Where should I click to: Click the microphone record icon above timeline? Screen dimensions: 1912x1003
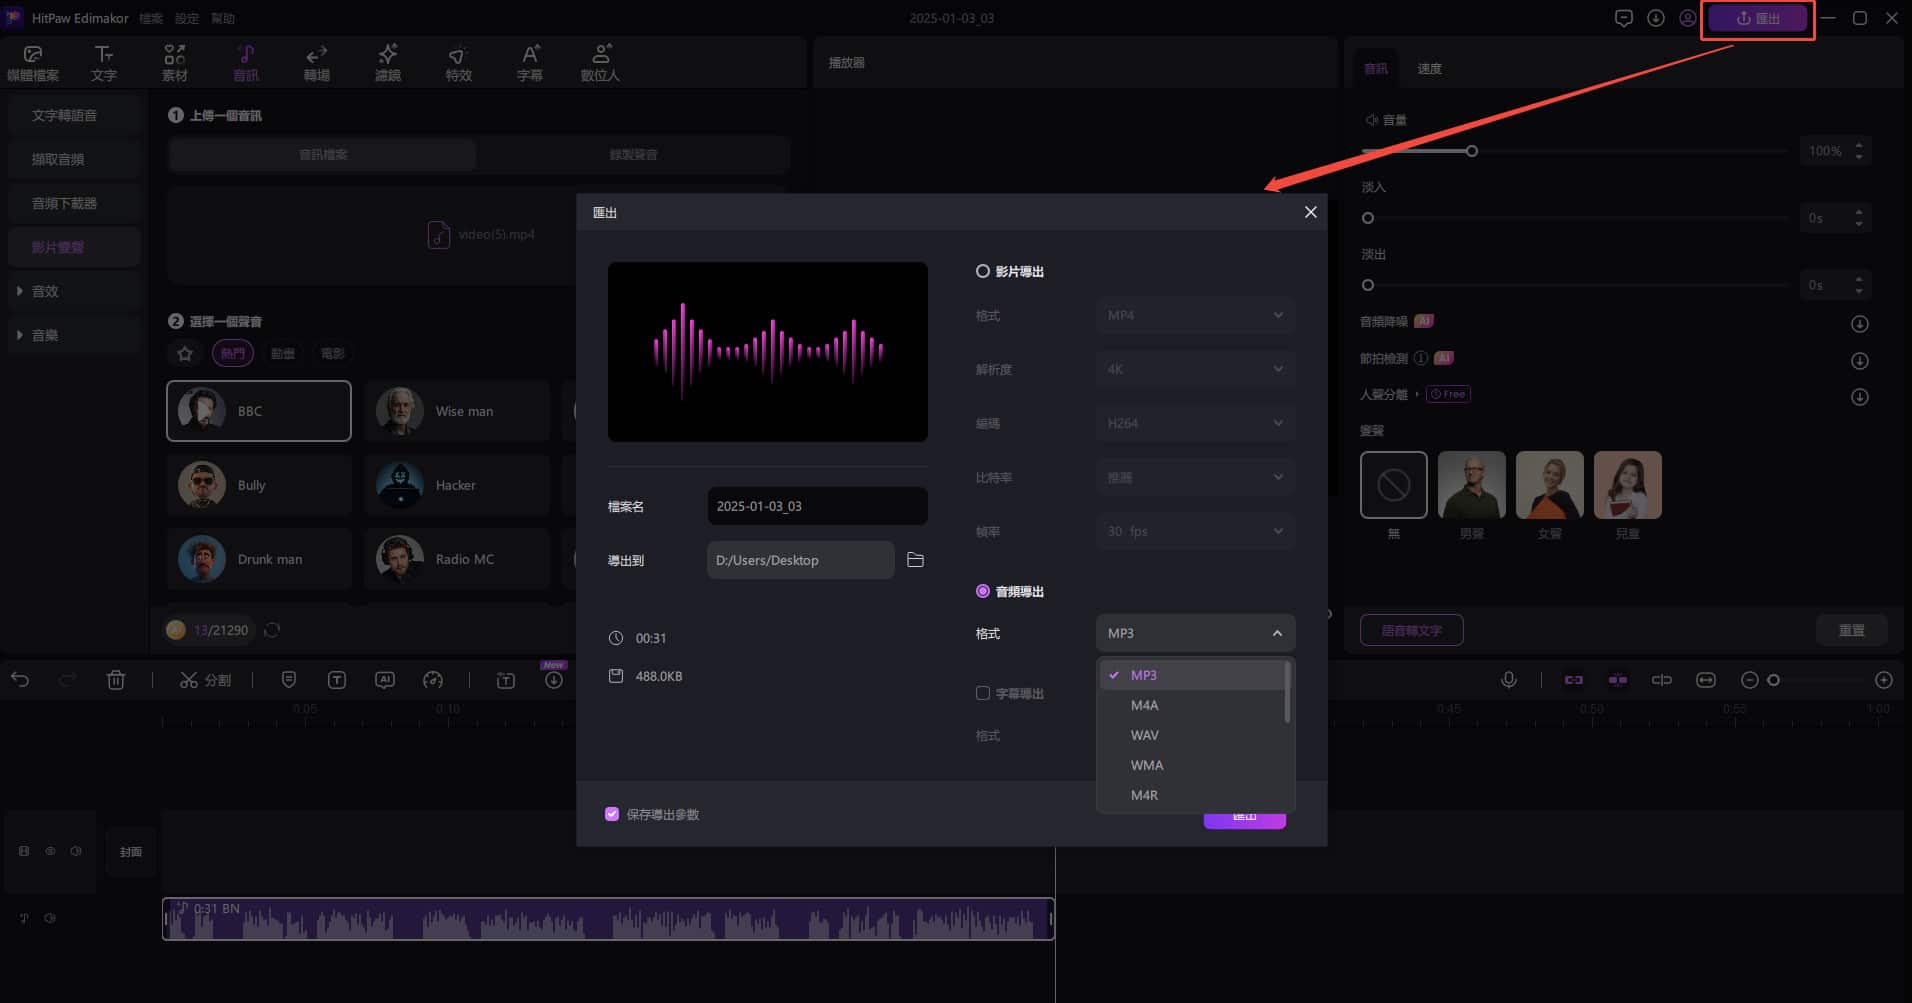click(x=1509, y=680)
